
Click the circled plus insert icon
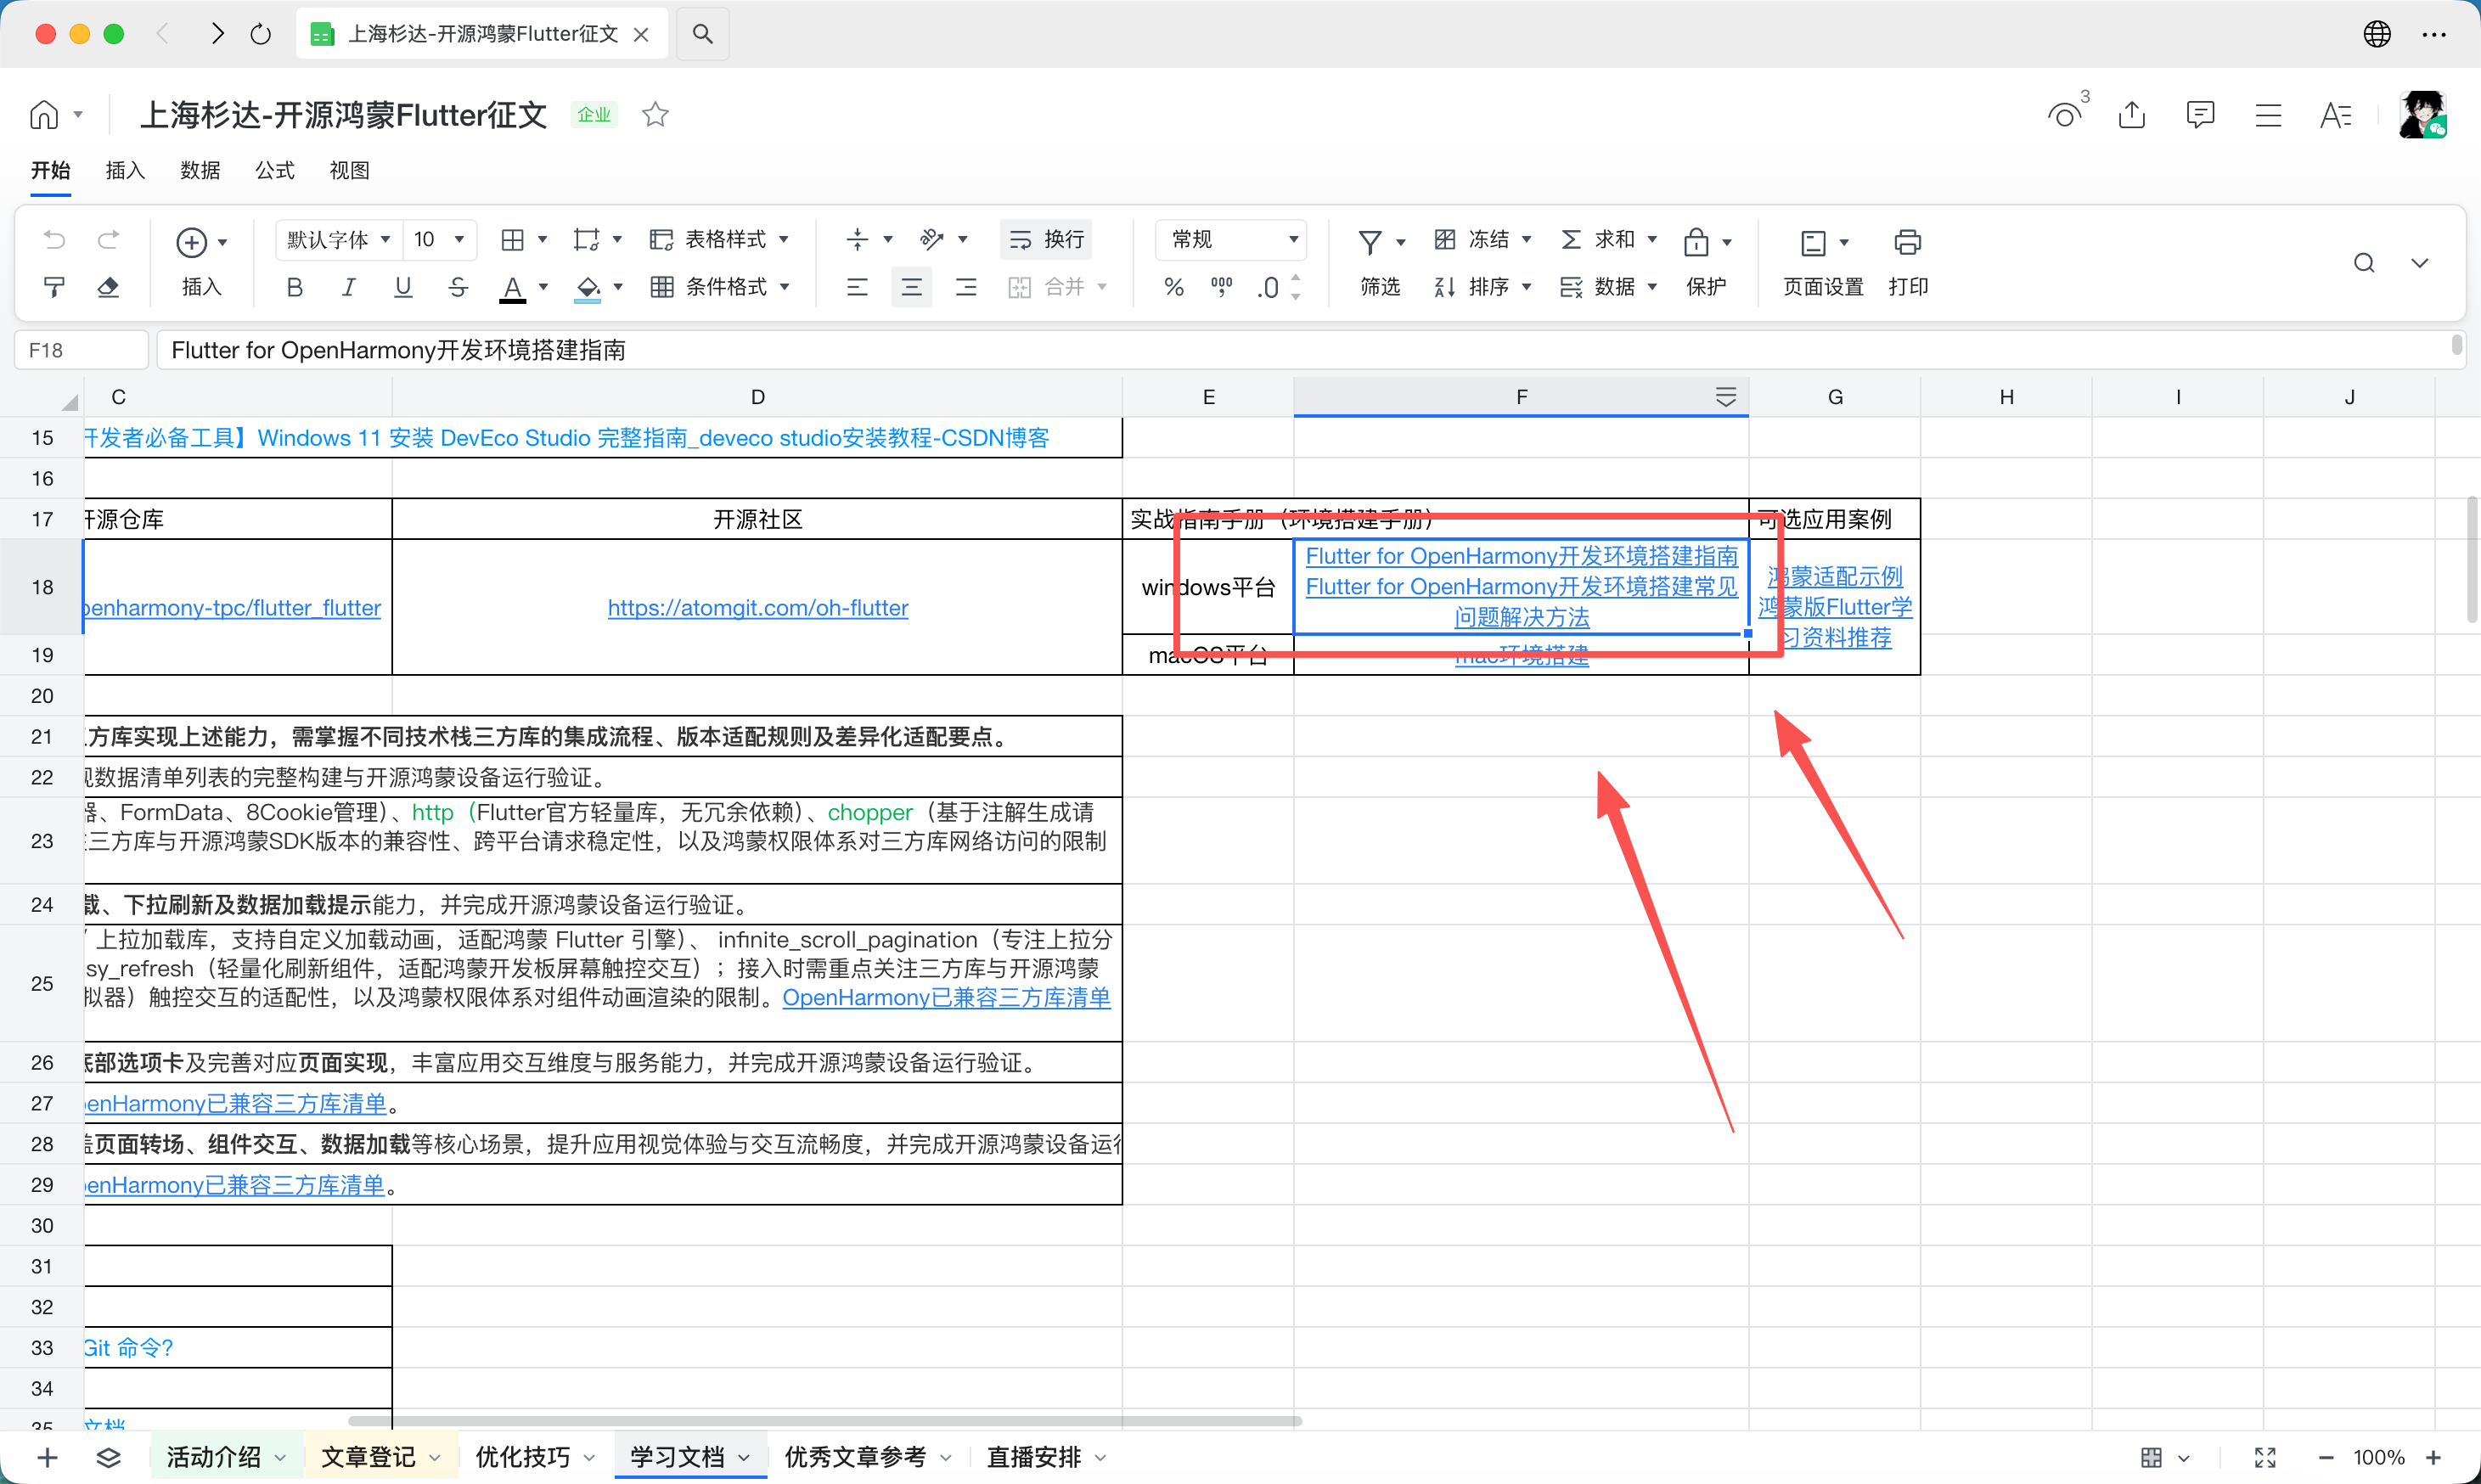[191, 242]
